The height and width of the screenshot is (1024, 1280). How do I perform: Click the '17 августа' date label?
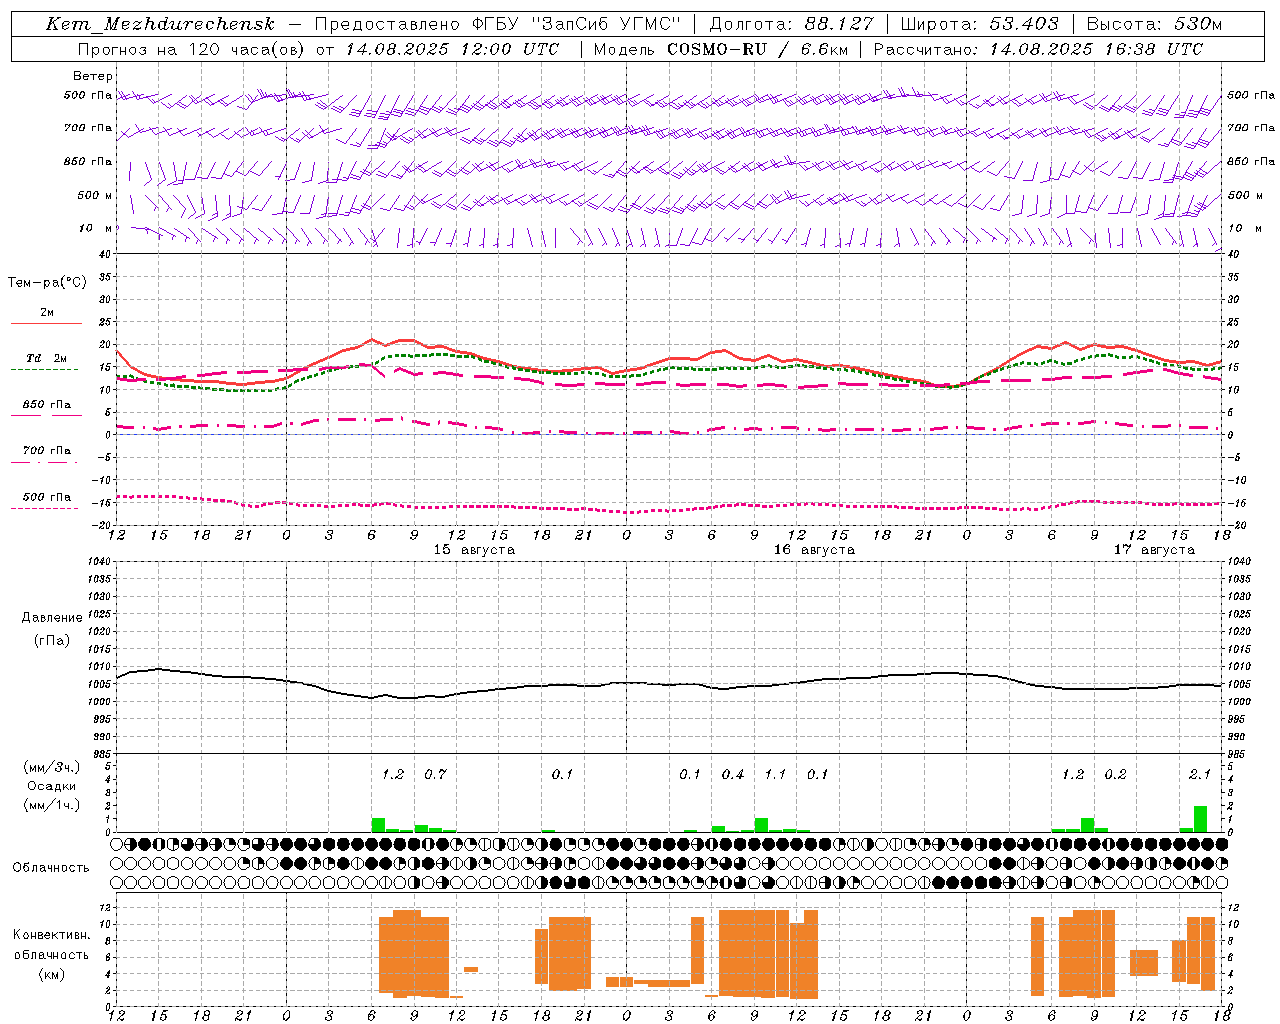click(x=1154, y=549)
